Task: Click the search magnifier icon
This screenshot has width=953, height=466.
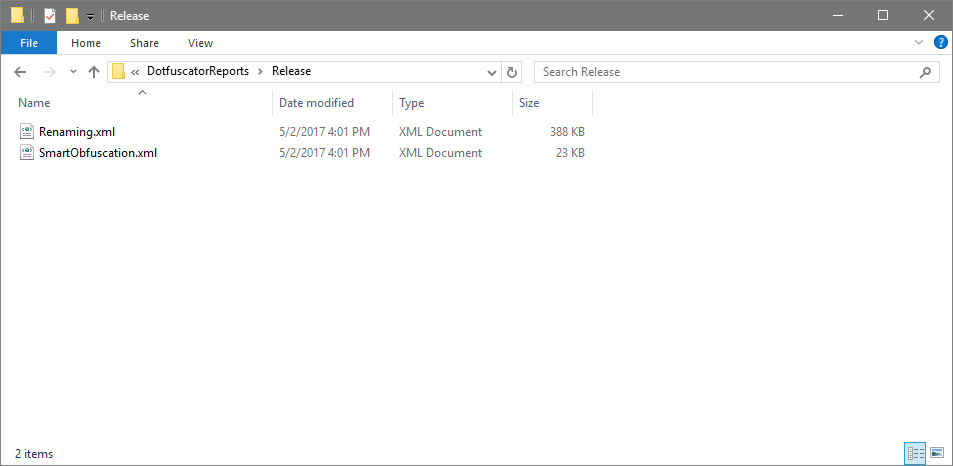Action: click(925, 72)
